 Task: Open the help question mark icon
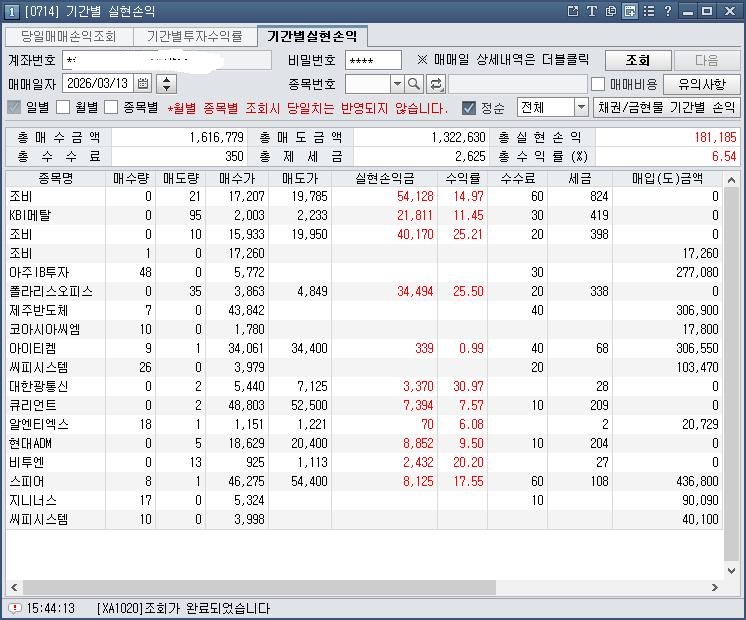(668, 11)
